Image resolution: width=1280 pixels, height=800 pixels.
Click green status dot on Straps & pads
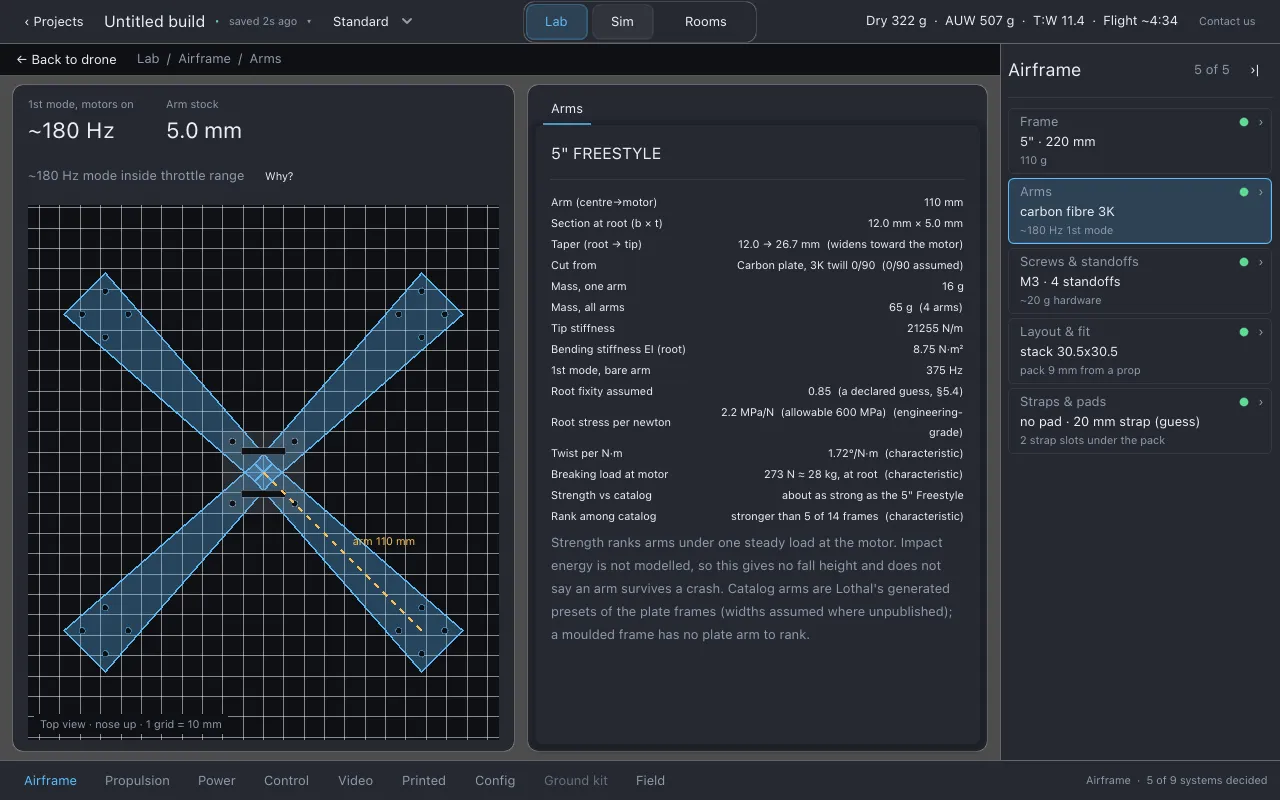point(1244,402)
